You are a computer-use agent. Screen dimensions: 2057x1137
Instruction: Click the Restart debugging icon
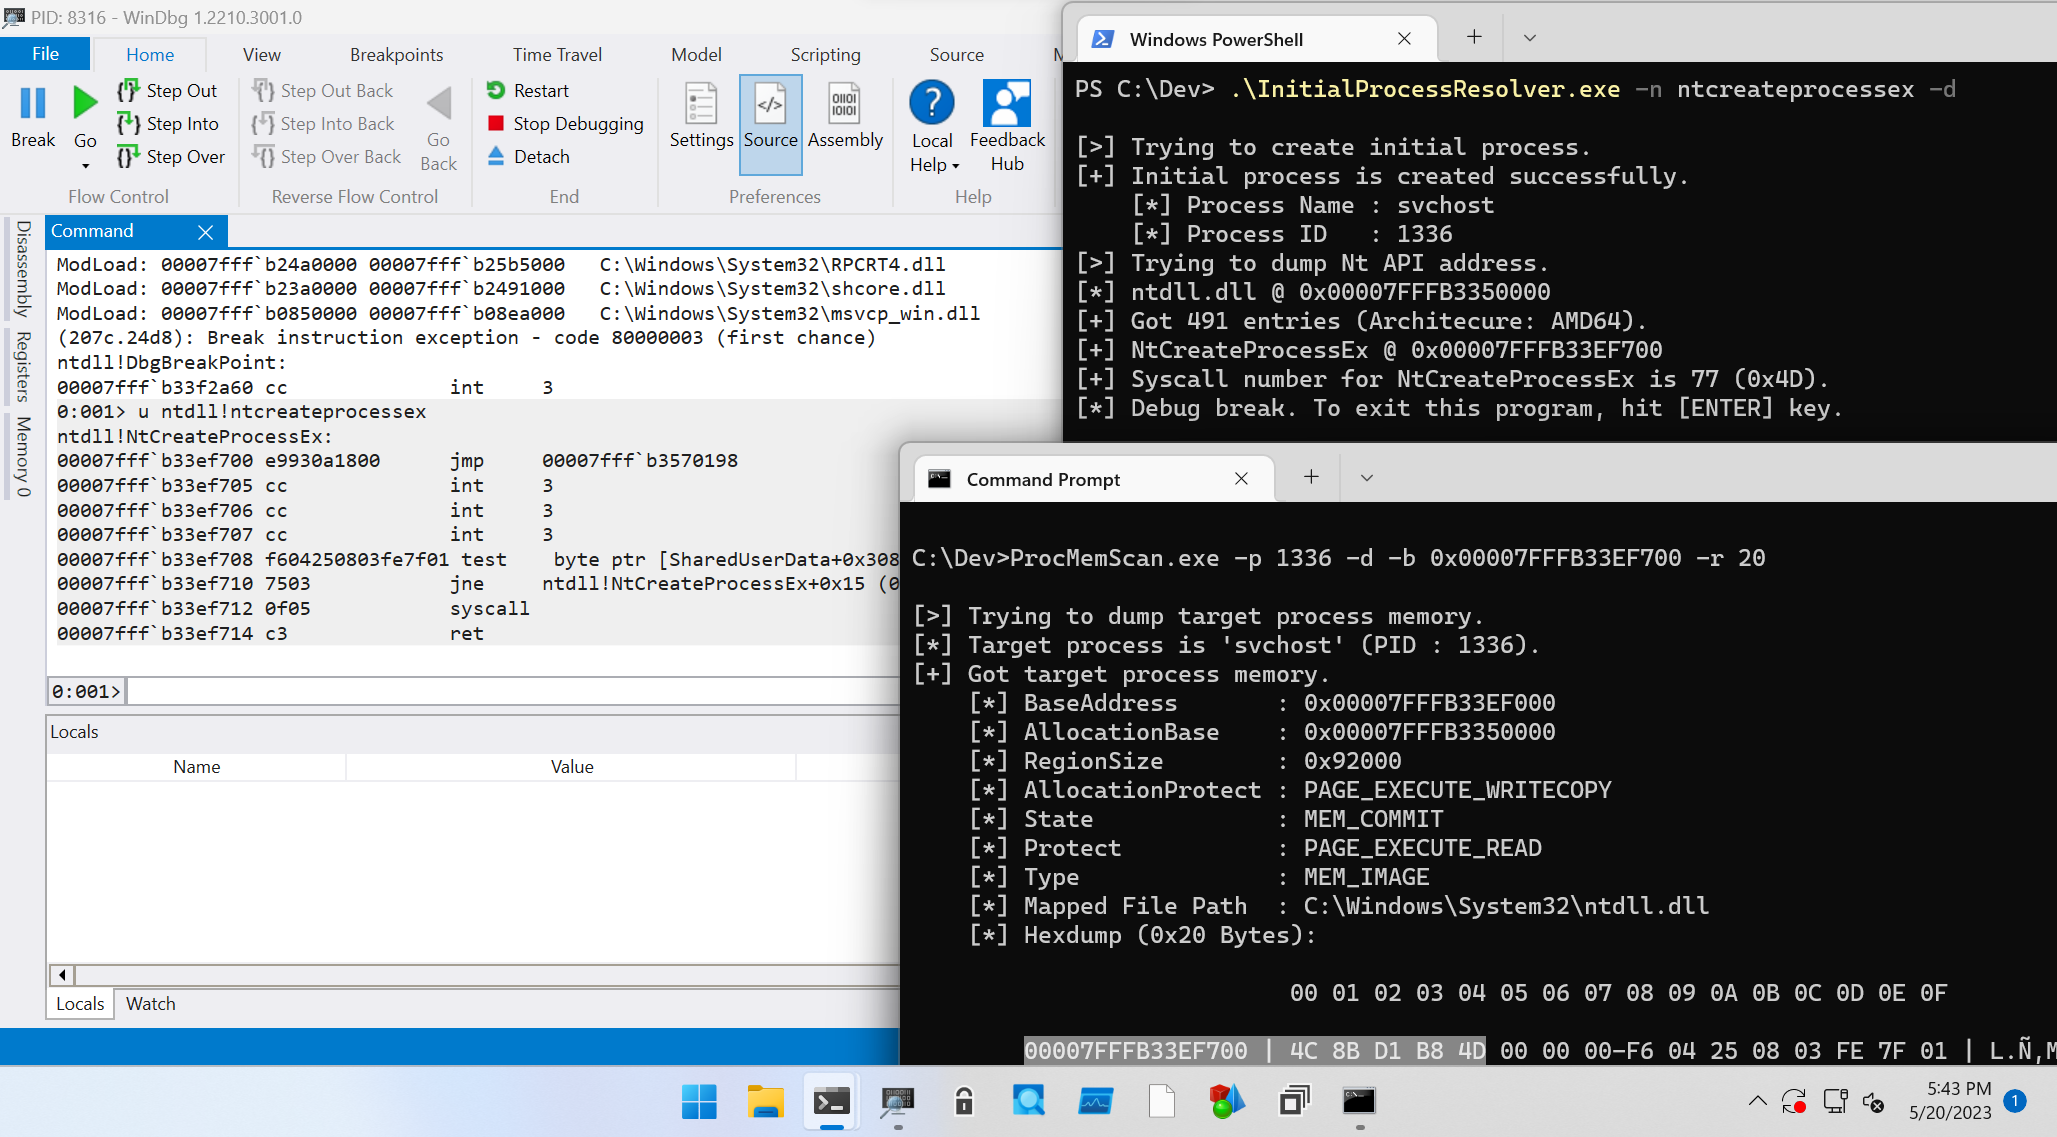pyautogui.click(x=496, y=91)
